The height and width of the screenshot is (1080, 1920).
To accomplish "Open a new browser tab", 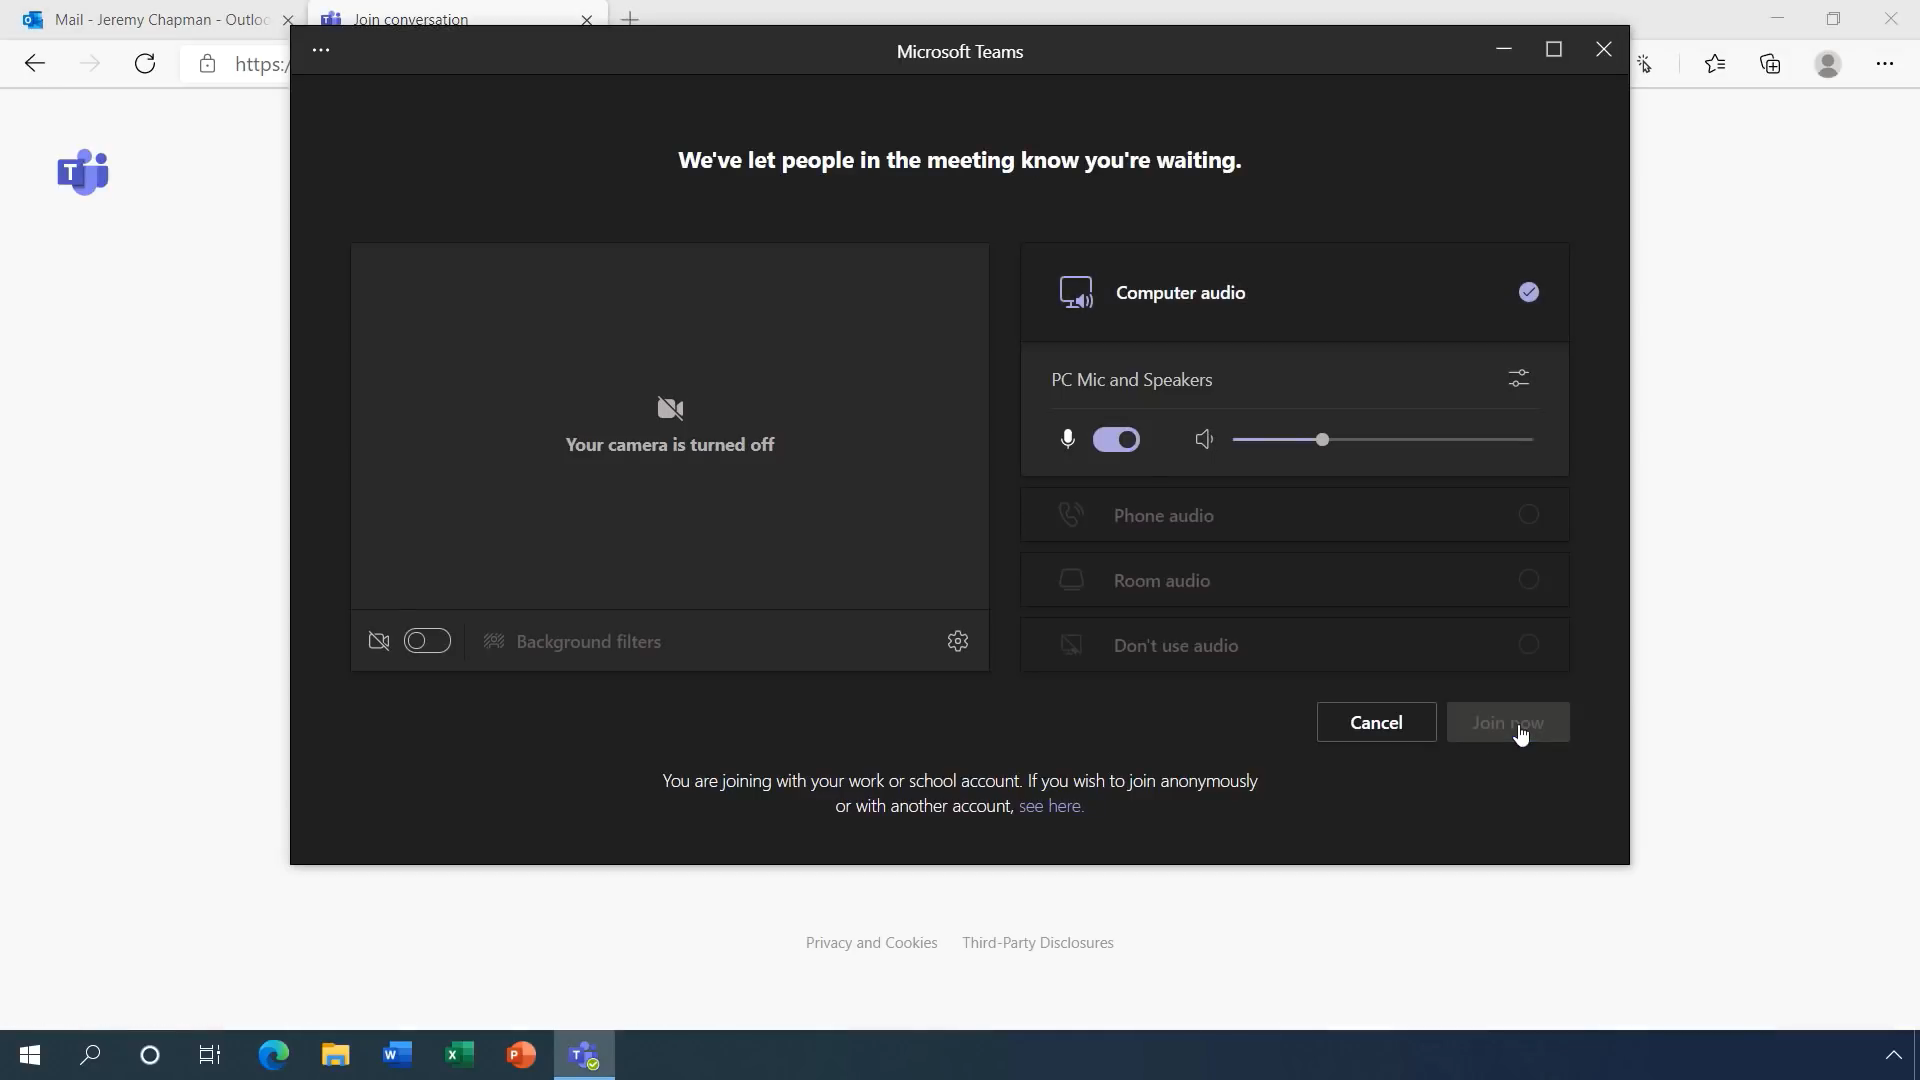I will point(630,19).
